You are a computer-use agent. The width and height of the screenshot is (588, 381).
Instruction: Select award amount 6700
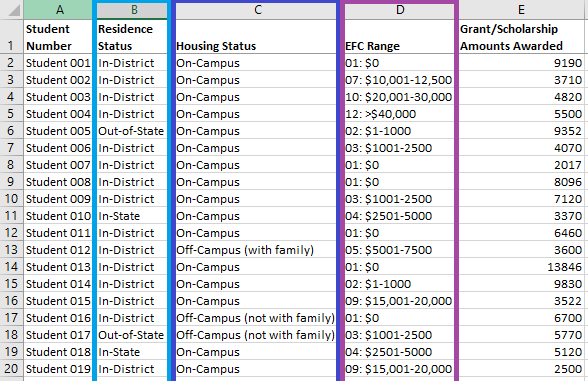[x=521, y=318]
